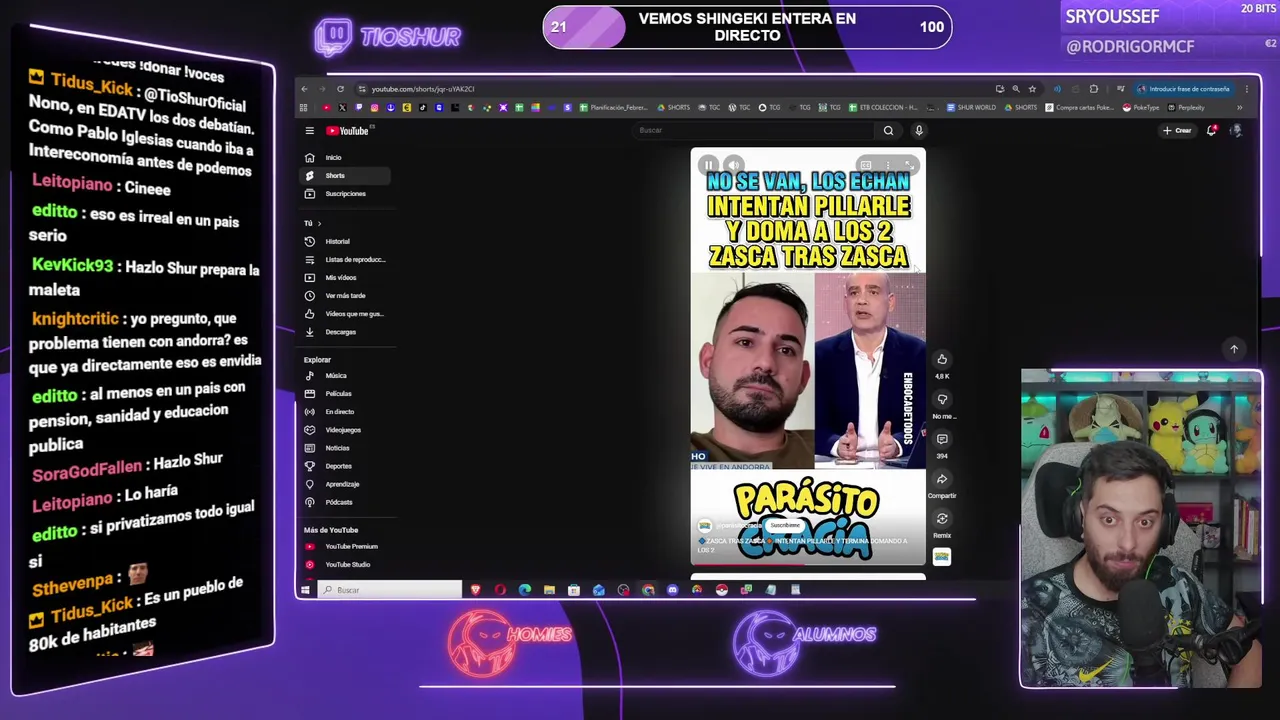Screen dimensions: 1280x720
Task: Click the Windows taskbar Buscar box
Action: click(x=390, y=590)
